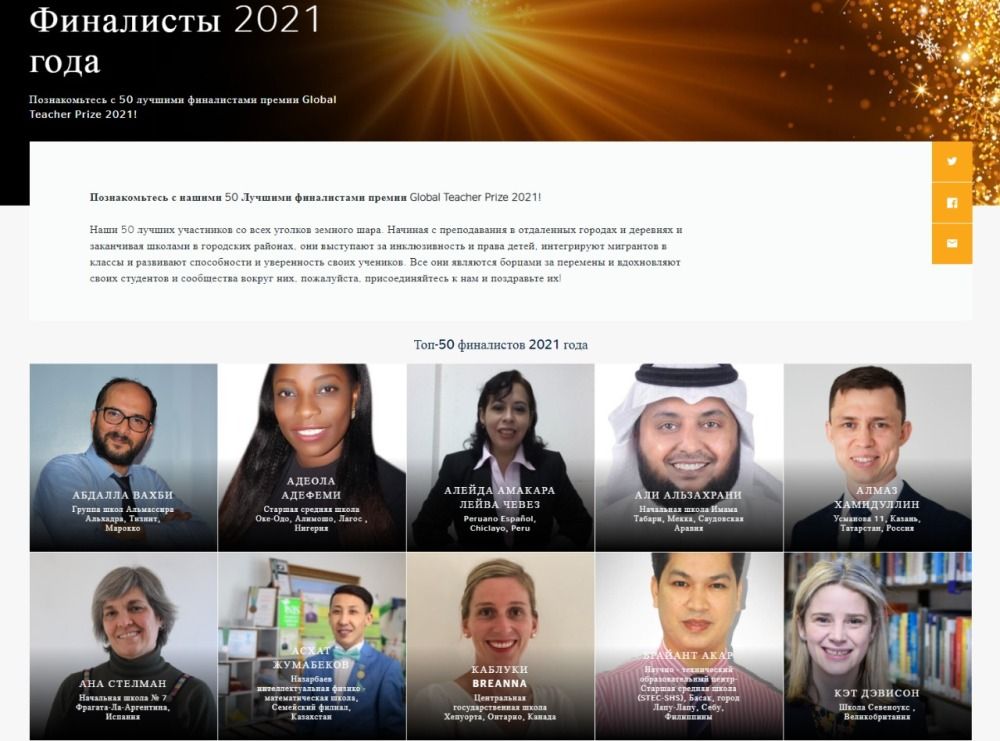This screenshot has width=1000, height=741.
Task: View Брайант Акар finalist profile
Action: coord(689,646)
